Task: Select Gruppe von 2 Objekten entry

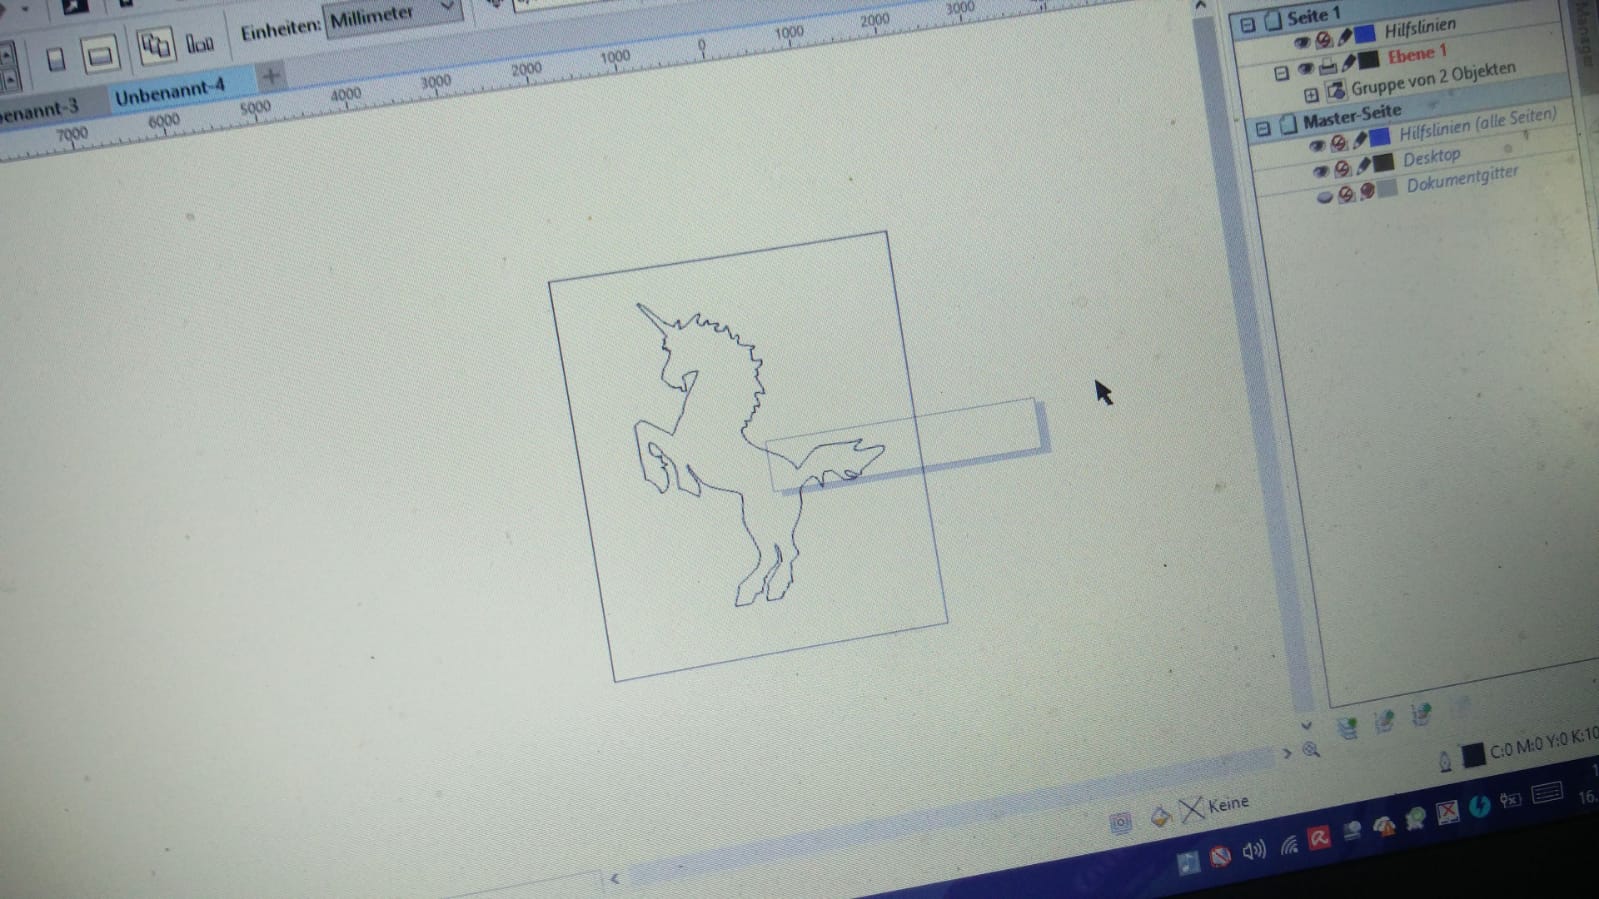Action: (x=1433, y=79)
